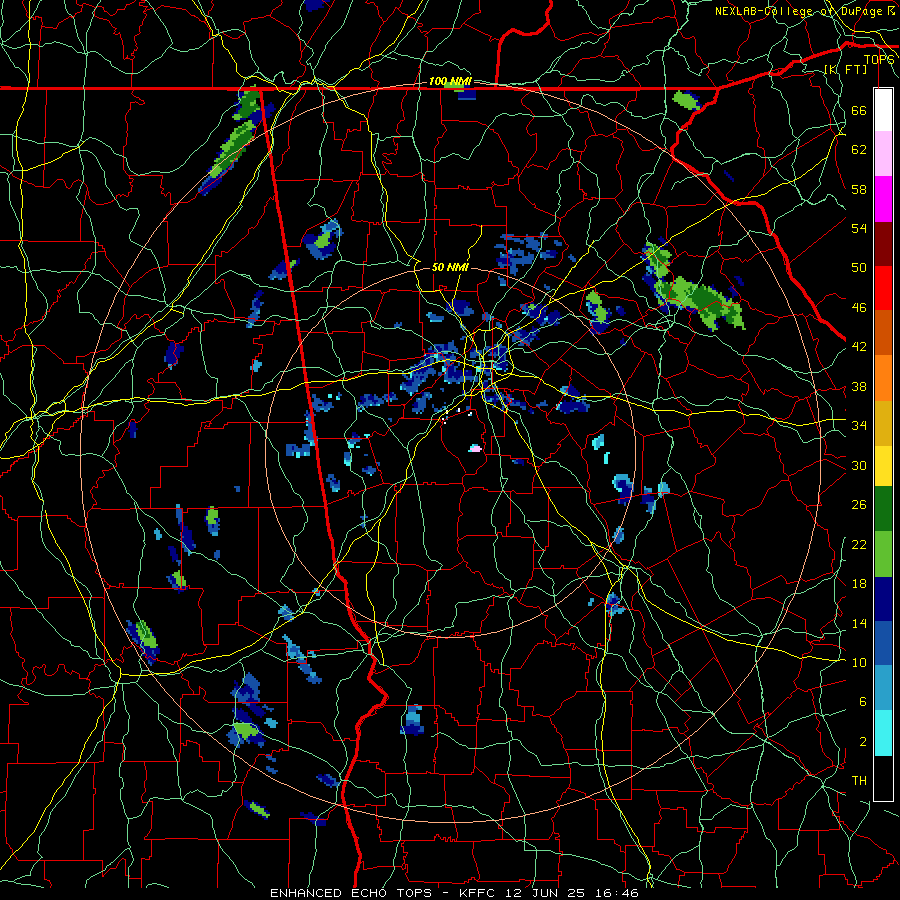This screenshot has height=900, width=900.
Task: Click the TOPS legend title
Action: pyautogui.click(x=879, y=59)
